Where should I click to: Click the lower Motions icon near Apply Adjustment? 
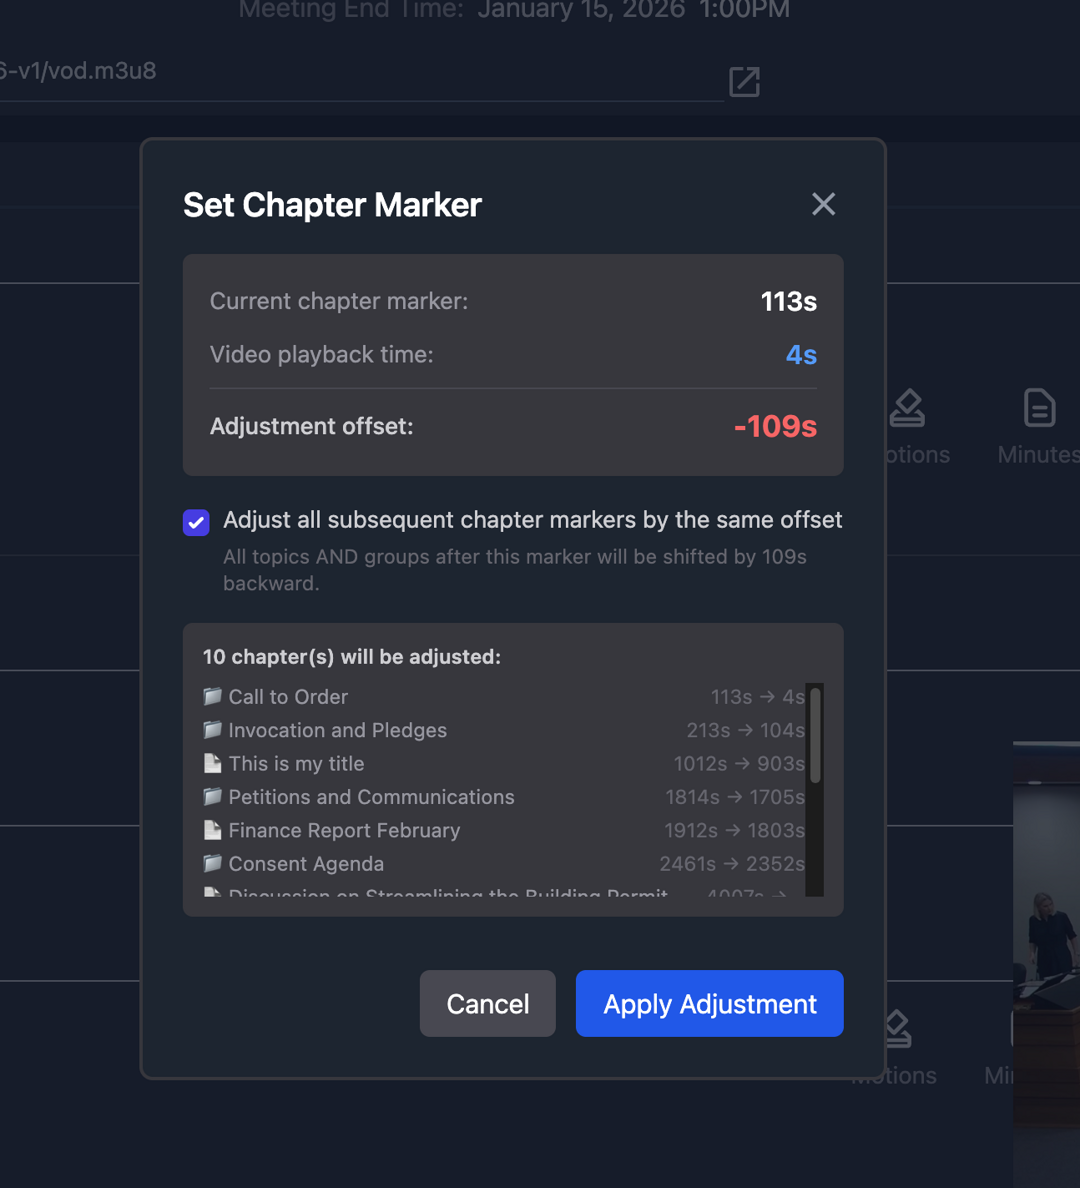click(895, 1028)
